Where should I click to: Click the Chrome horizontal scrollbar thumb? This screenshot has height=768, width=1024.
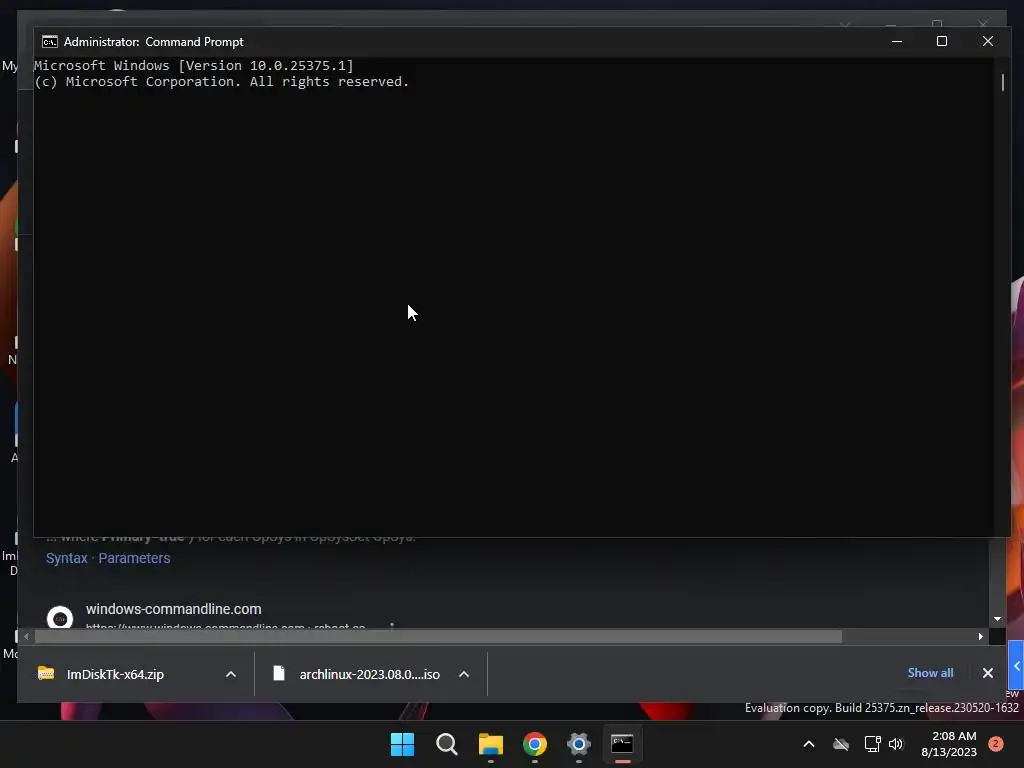438,636
